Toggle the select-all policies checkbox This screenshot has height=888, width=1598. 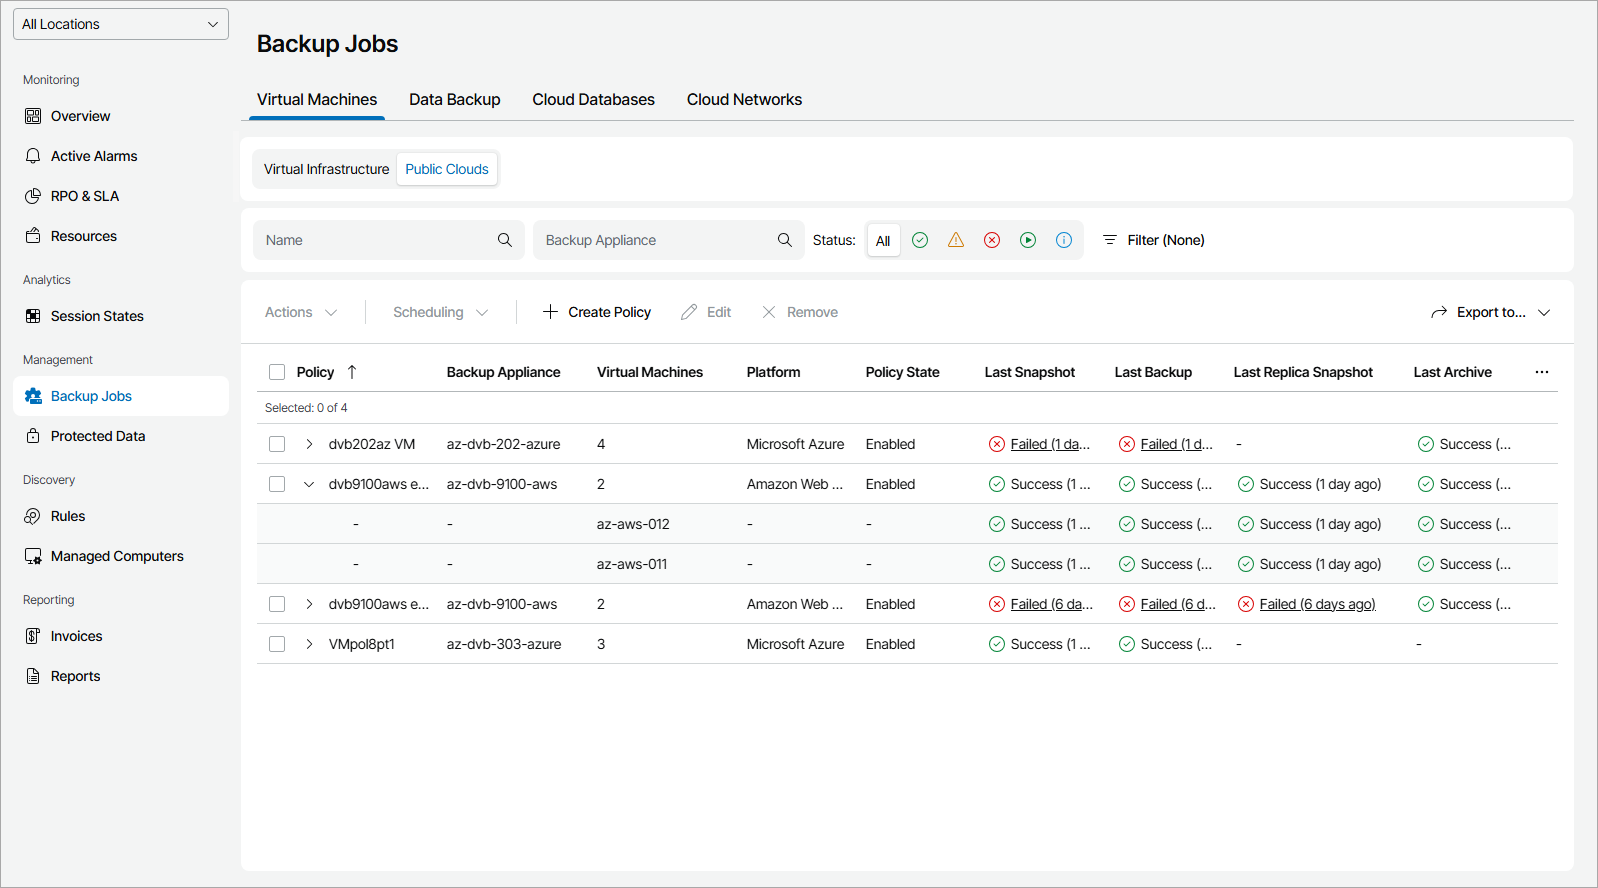[277, 372]
